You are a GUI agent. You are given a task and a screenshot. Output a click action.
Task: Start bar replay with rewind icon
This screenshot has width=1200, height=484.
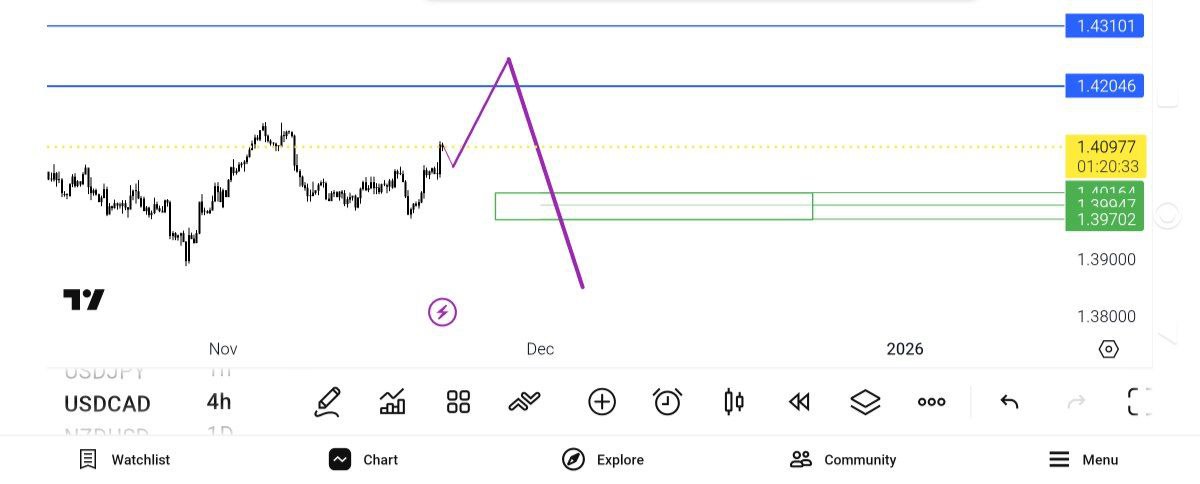(798, 402)
